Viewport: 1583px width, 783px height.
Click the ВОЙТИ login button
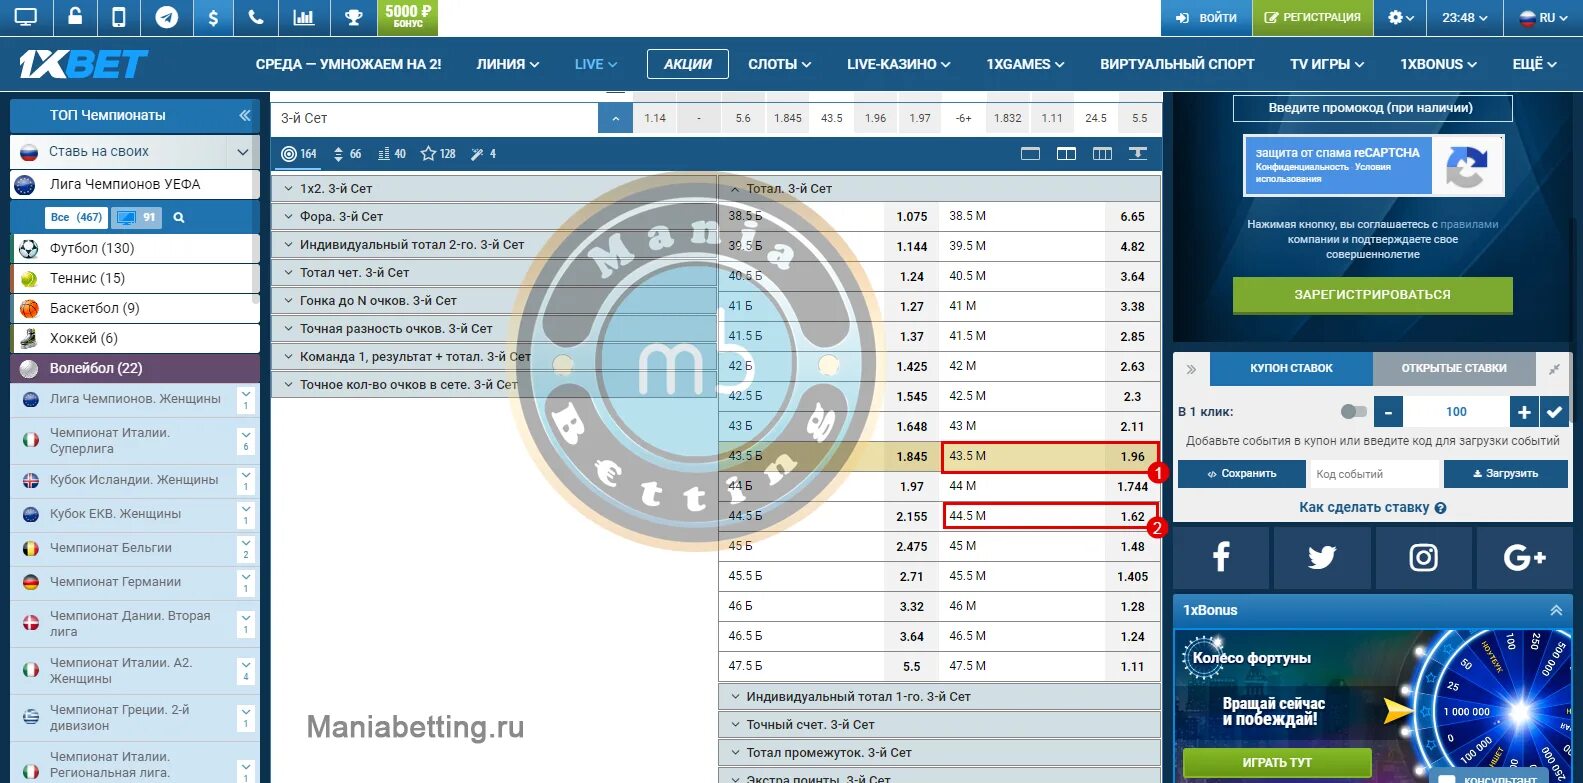[1206, 17]
